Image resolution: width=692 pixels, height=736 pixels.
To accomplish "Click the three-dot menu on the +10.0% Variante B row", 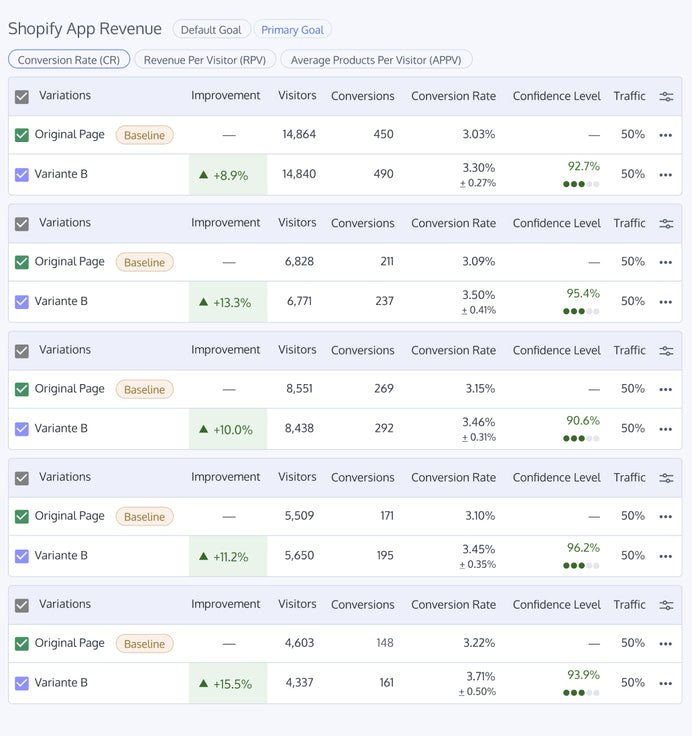I will pyautogui.click(x=666, y=429).
